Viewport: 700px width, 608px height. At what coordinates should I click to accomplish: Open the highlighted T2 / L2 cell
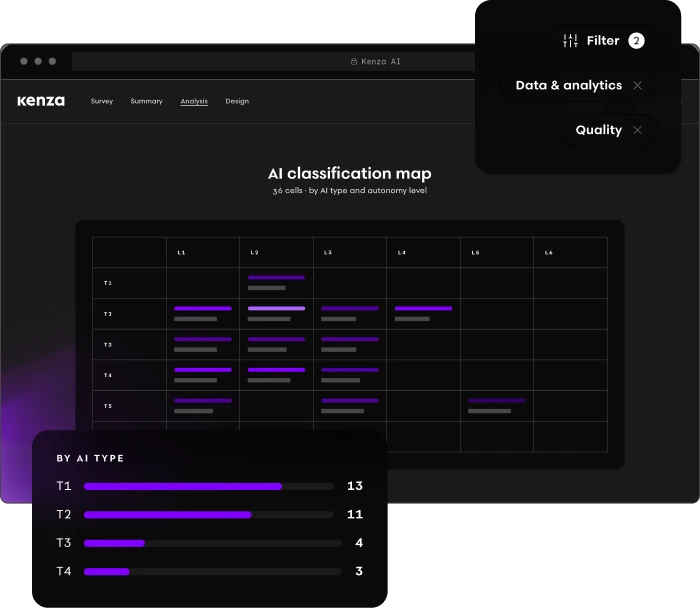(x=276, y=314)
